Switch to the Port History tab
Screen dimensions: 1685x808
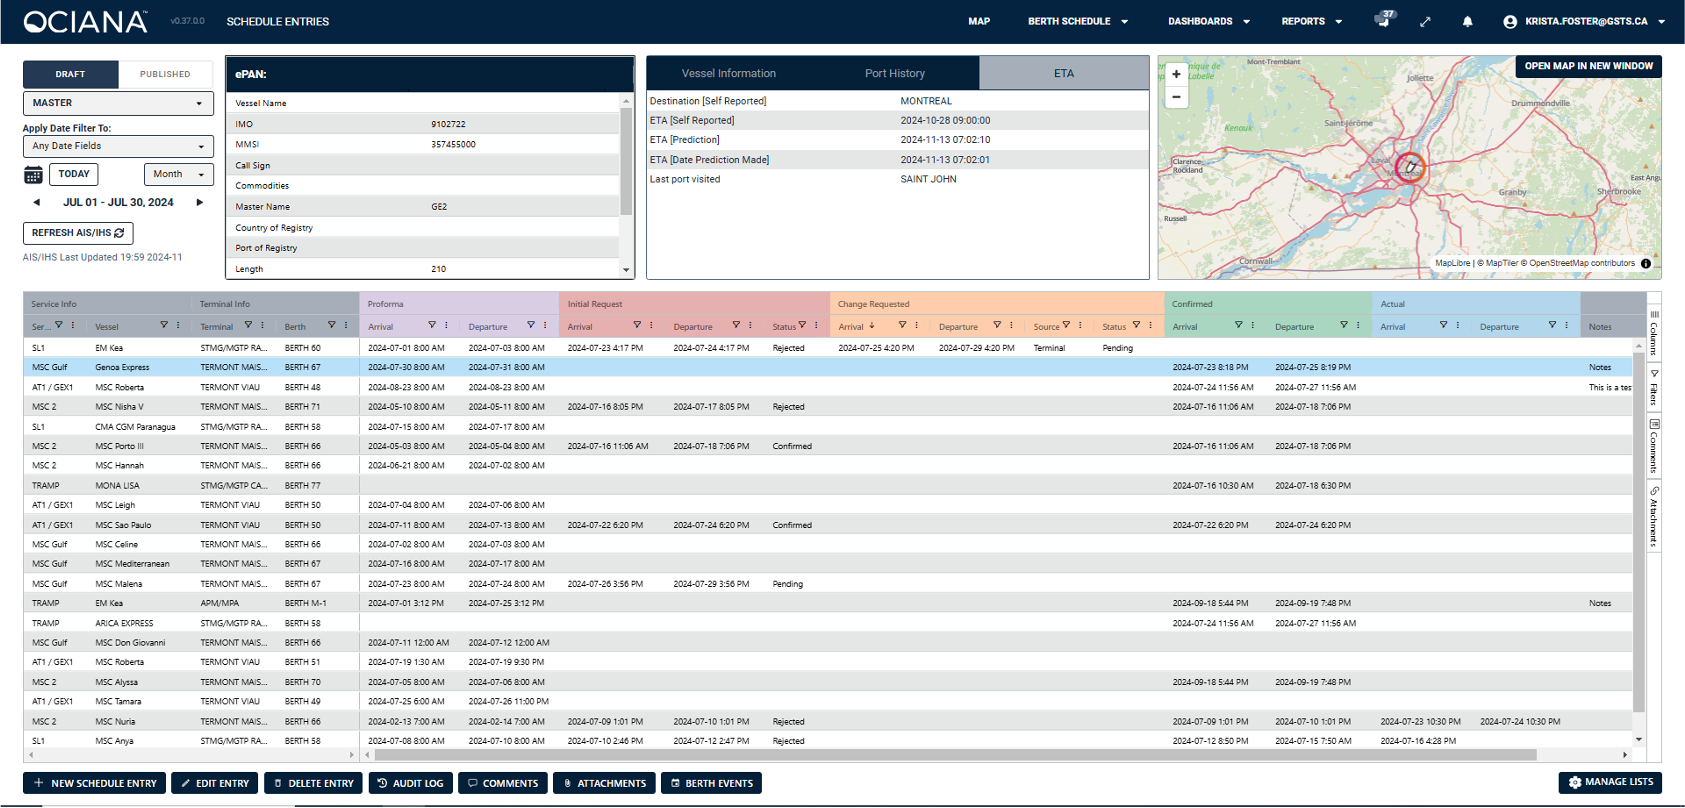click(x=895, y=73)
